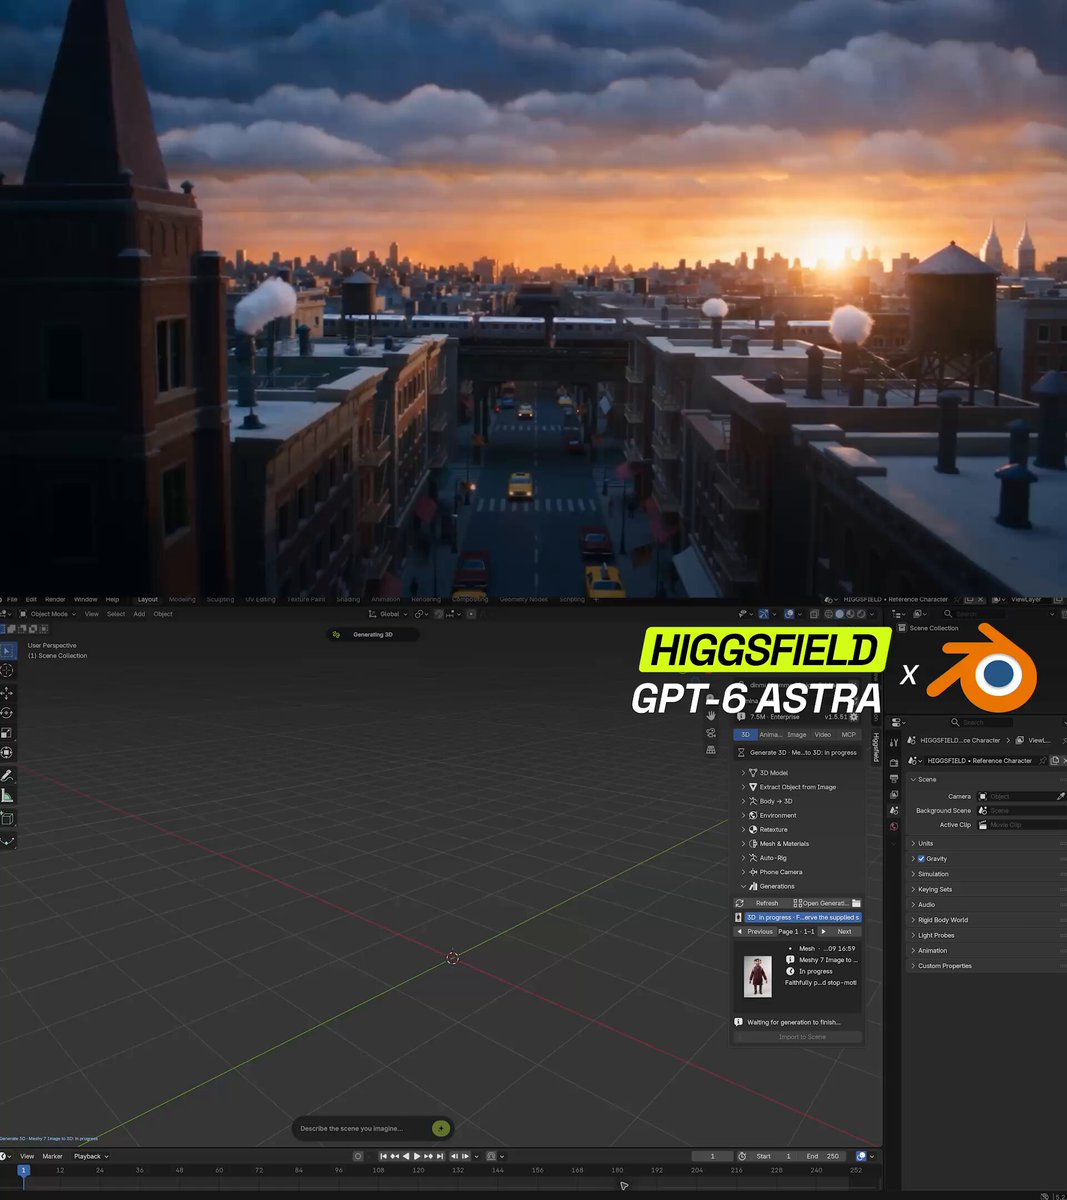Click the pan hand icon in viewport

711,715
